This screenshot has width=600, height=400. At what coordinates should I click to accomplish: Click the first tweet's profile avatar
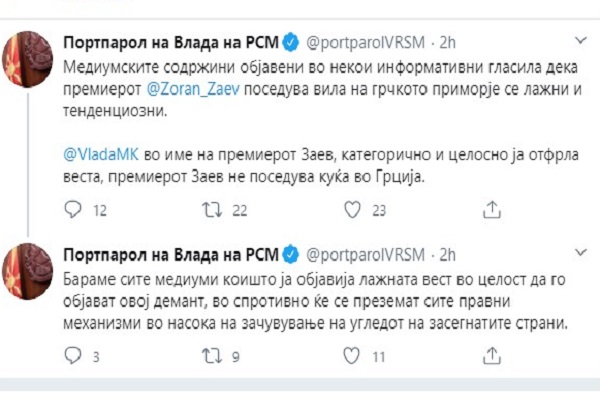click(x=27, y=59)
